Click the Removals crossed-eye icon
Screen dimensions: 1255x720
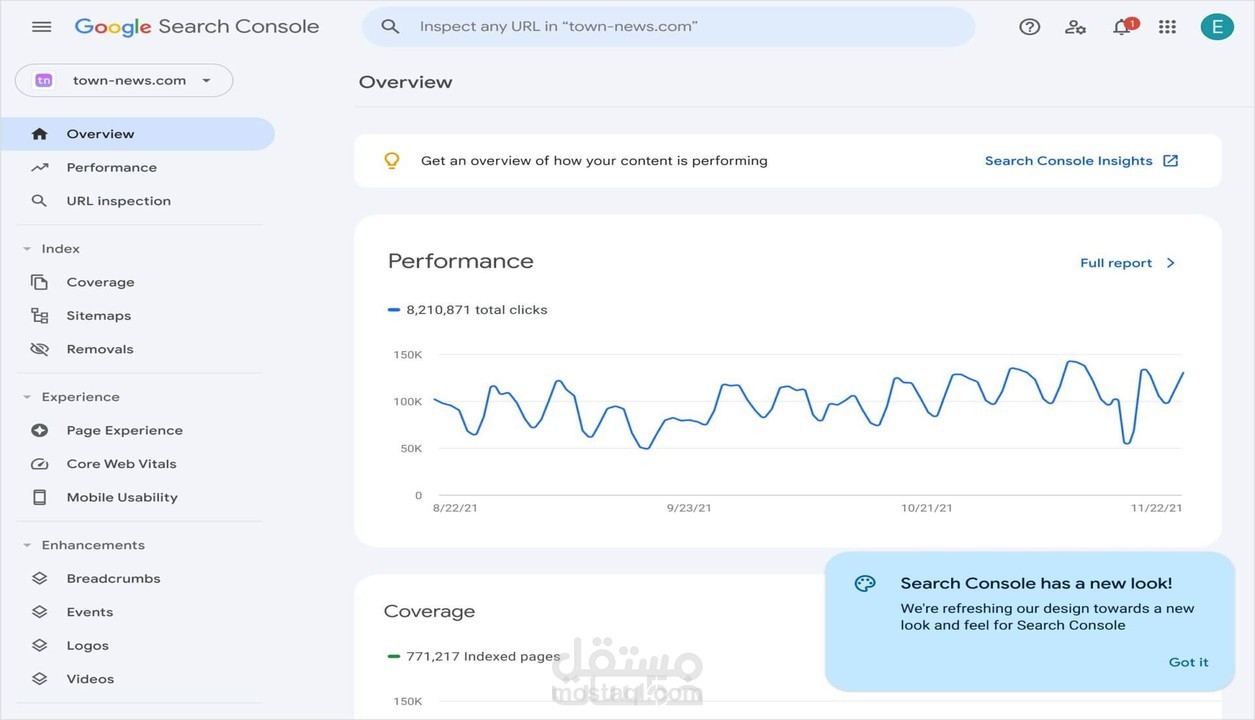[x=40, y=349]
